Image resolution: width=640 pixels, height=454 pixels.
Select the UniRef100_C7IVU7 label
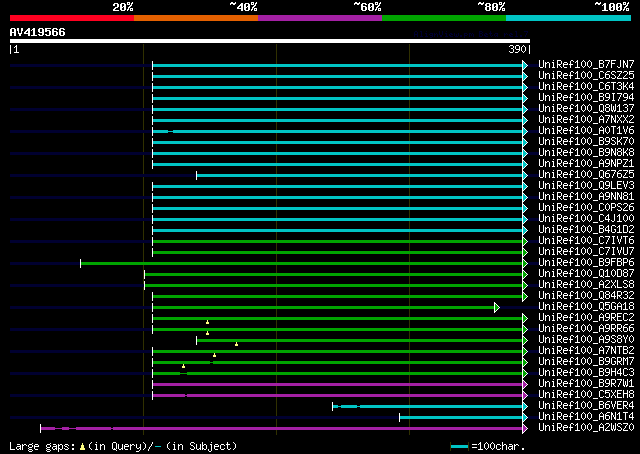click(586, 251)
